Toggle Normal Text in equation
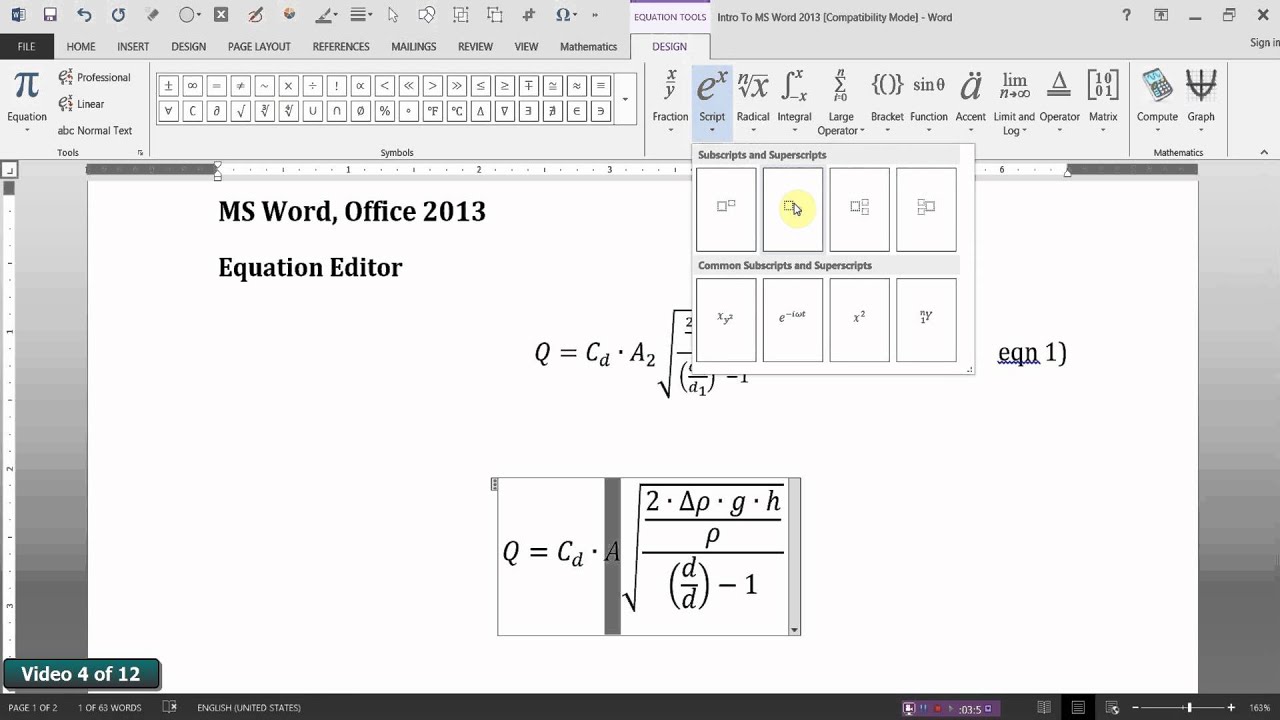1280x720 pixels. coord(94,130)
